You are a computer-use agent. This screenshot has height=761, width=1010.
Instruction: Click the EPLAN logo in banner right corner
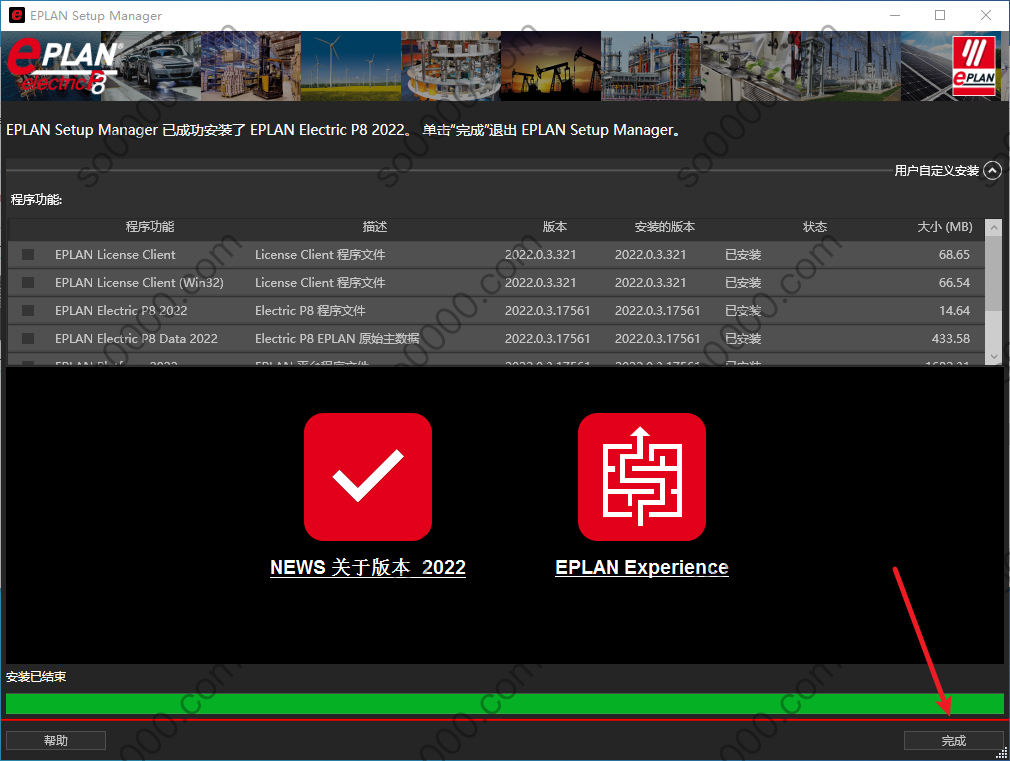click(x=974, y=66)
